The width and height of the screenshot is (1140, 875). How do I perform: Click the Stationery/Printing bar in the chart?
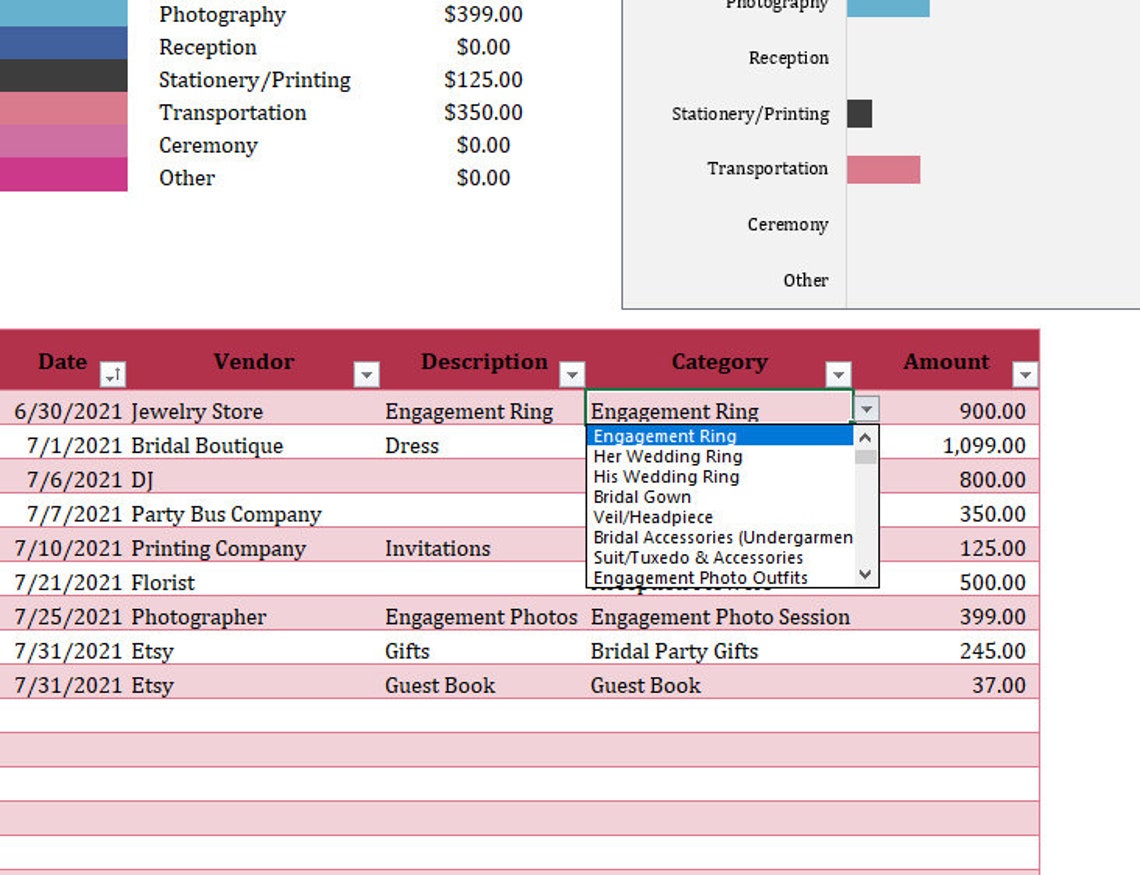point(859,114)
